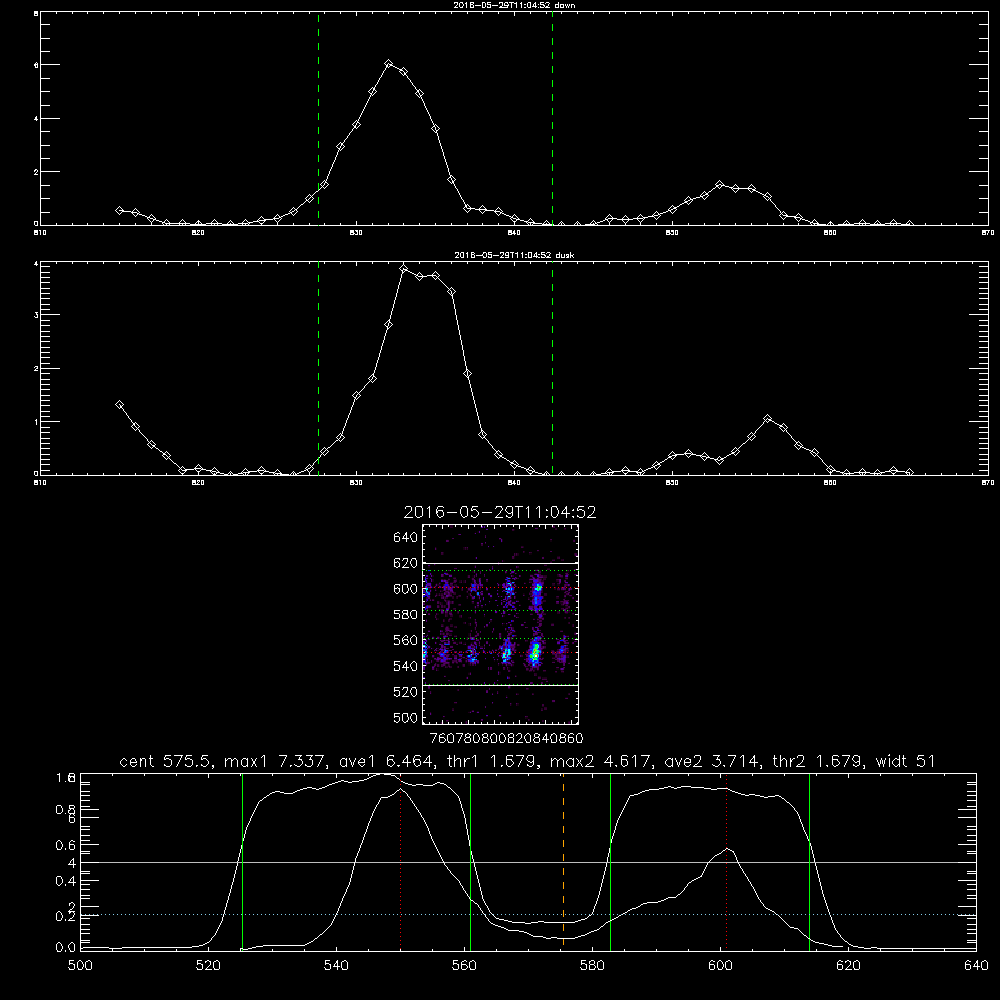Click y-axis label '500' beside spectral image

coord(405,718)
